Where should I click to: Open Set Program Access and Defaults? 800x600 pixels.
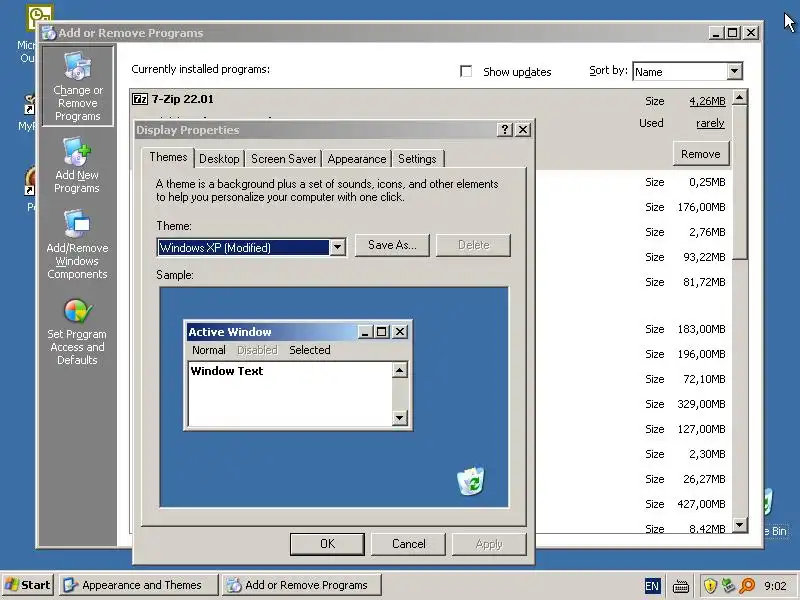coord(78,333)
